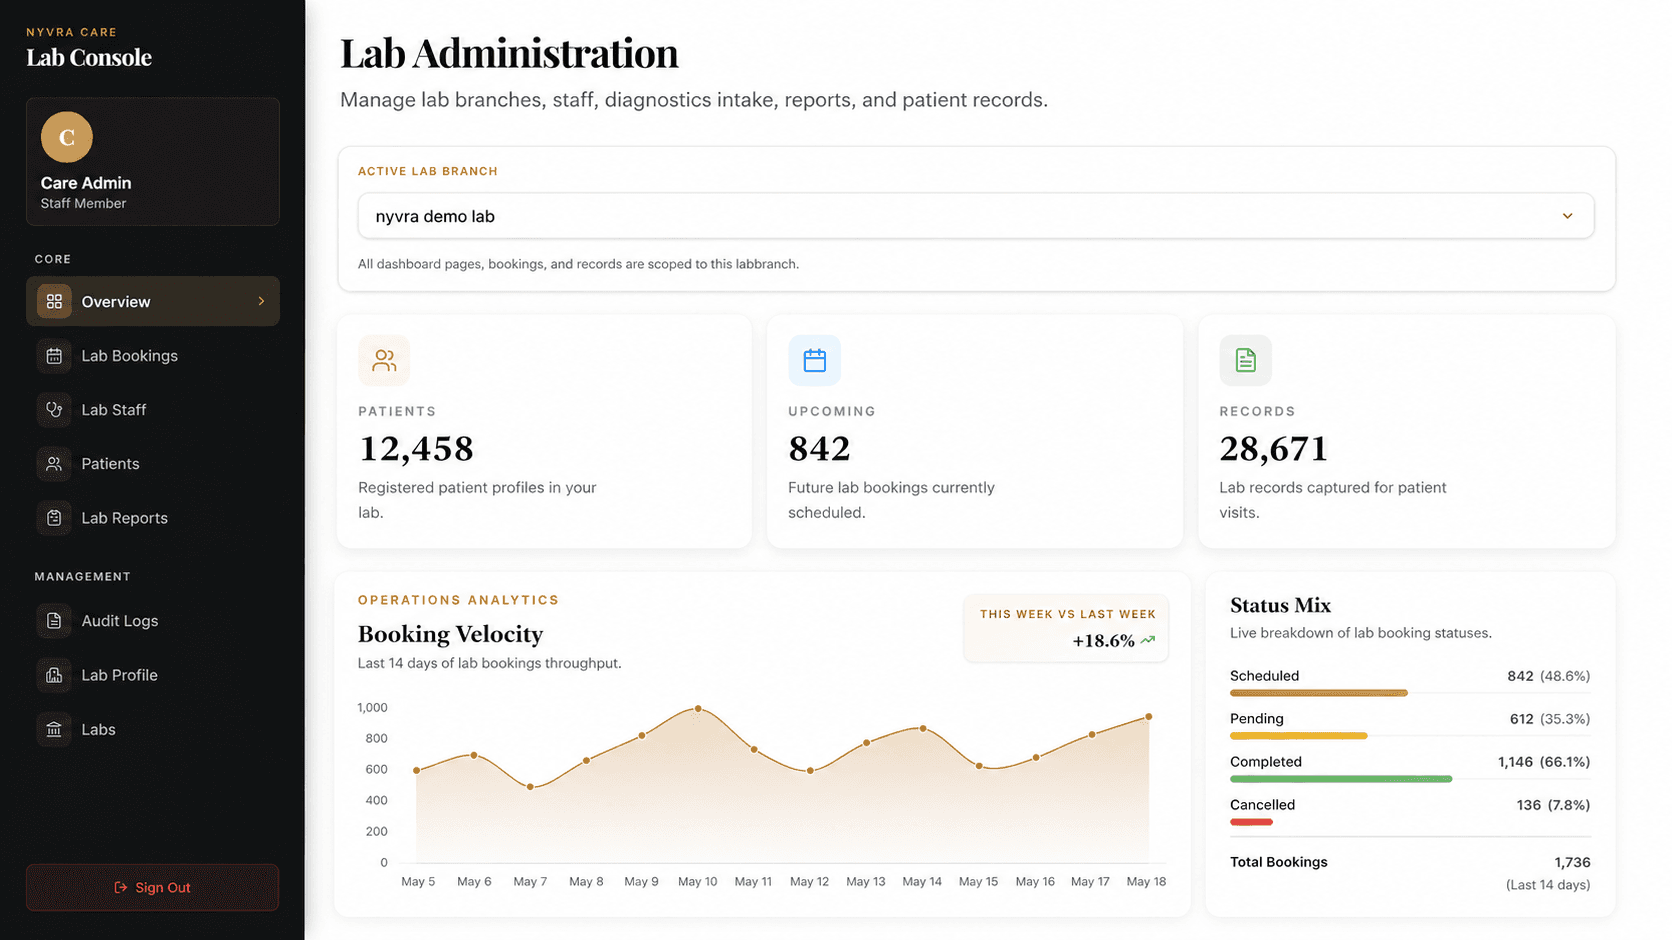Image resolution: width=1672 pixels, height=940 pixels.
Task: Click the 842 upcoming bookings value
Action: (819, 449)
